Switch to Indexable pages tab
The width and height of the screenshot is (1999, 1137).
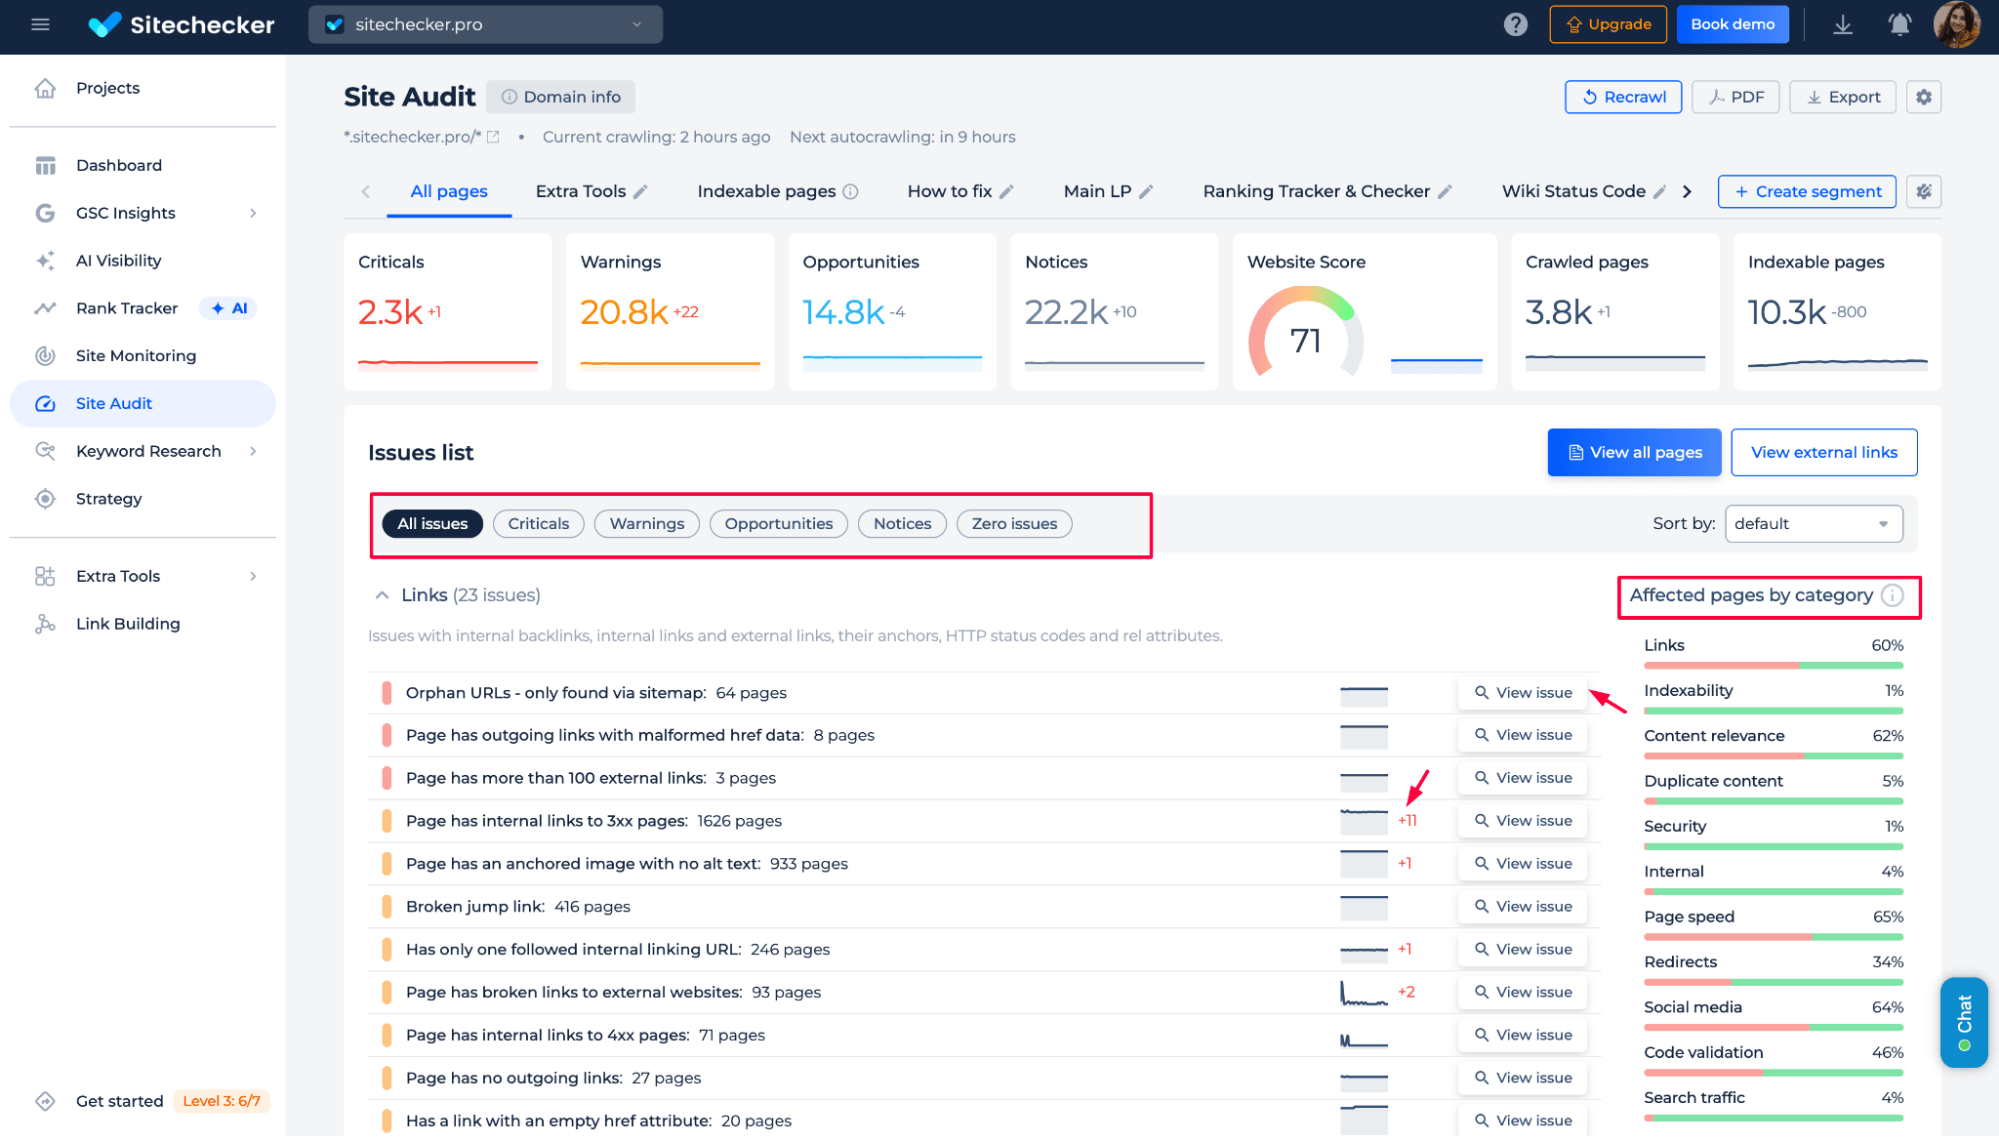click(x=766, y=191)
